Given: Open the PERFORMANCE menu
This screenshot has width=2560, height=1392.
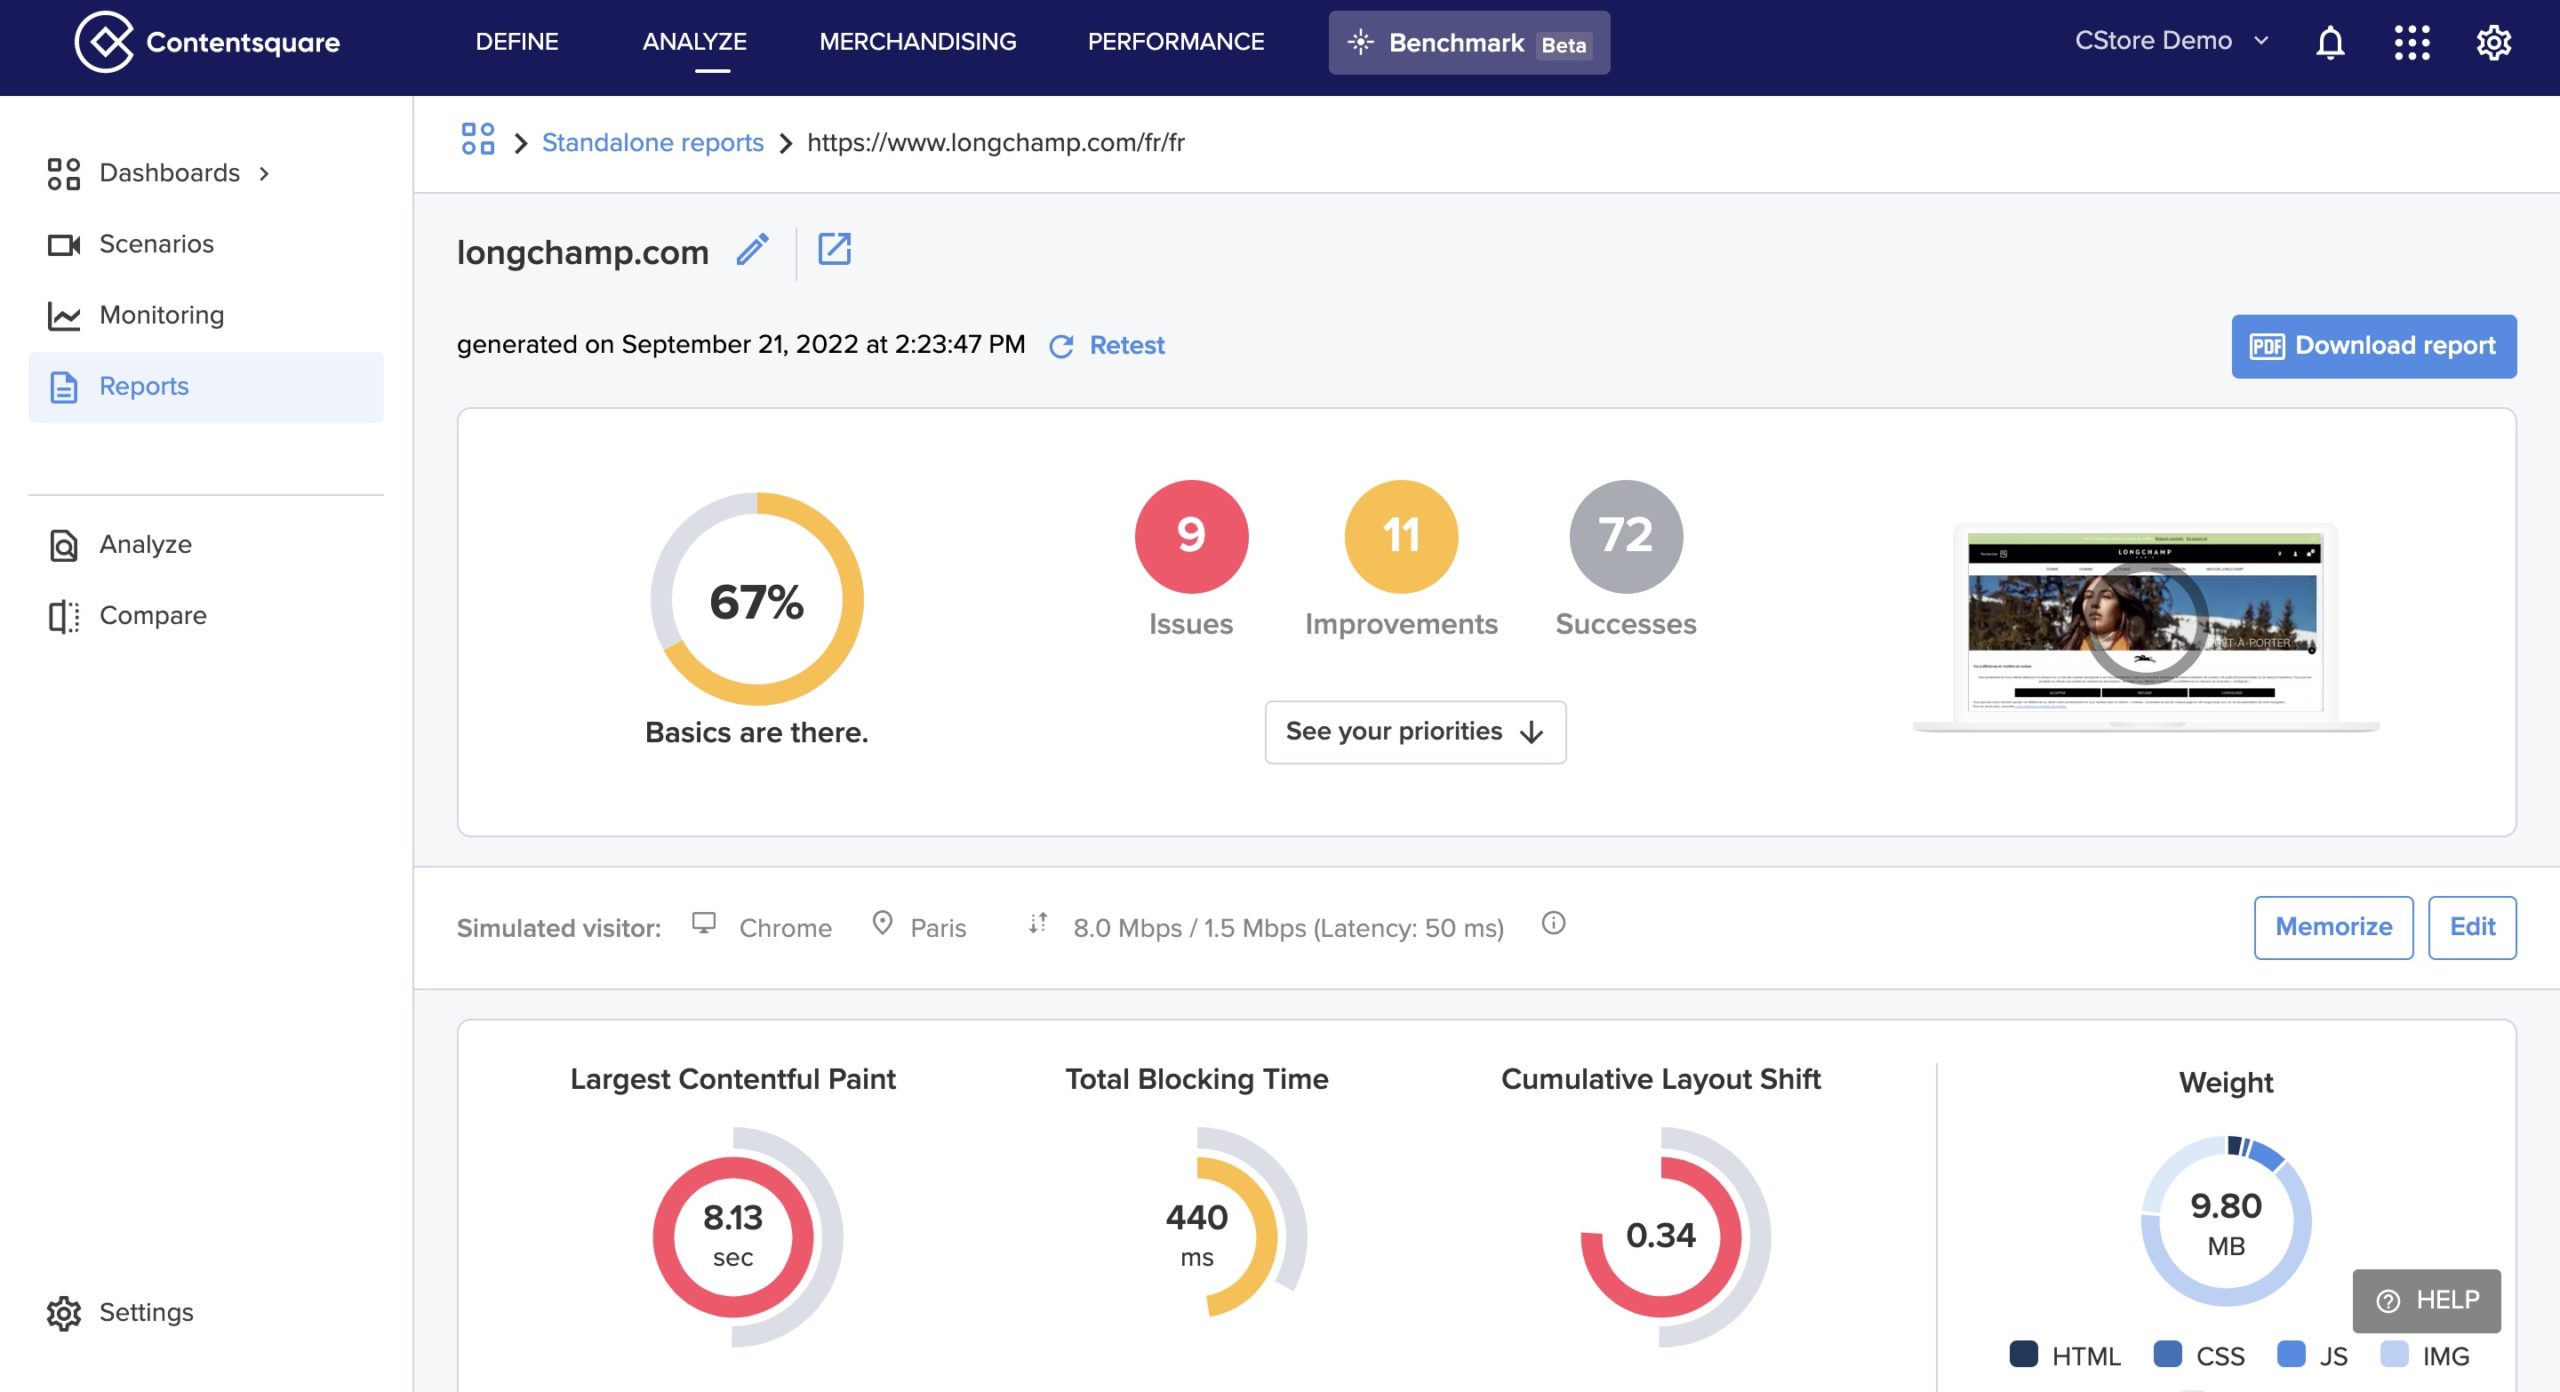Looking at the screenshot, I should point(1176,42).
